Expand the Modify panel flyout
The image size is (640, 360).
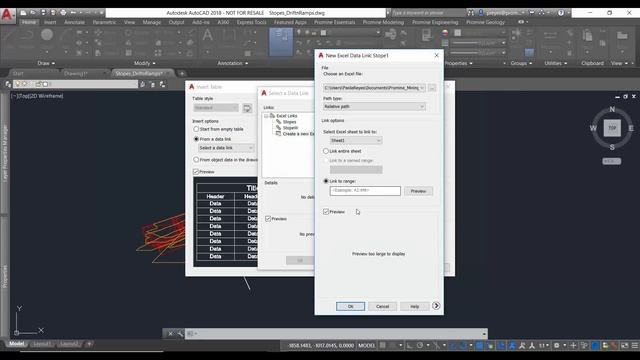click(x=144, y=63)
